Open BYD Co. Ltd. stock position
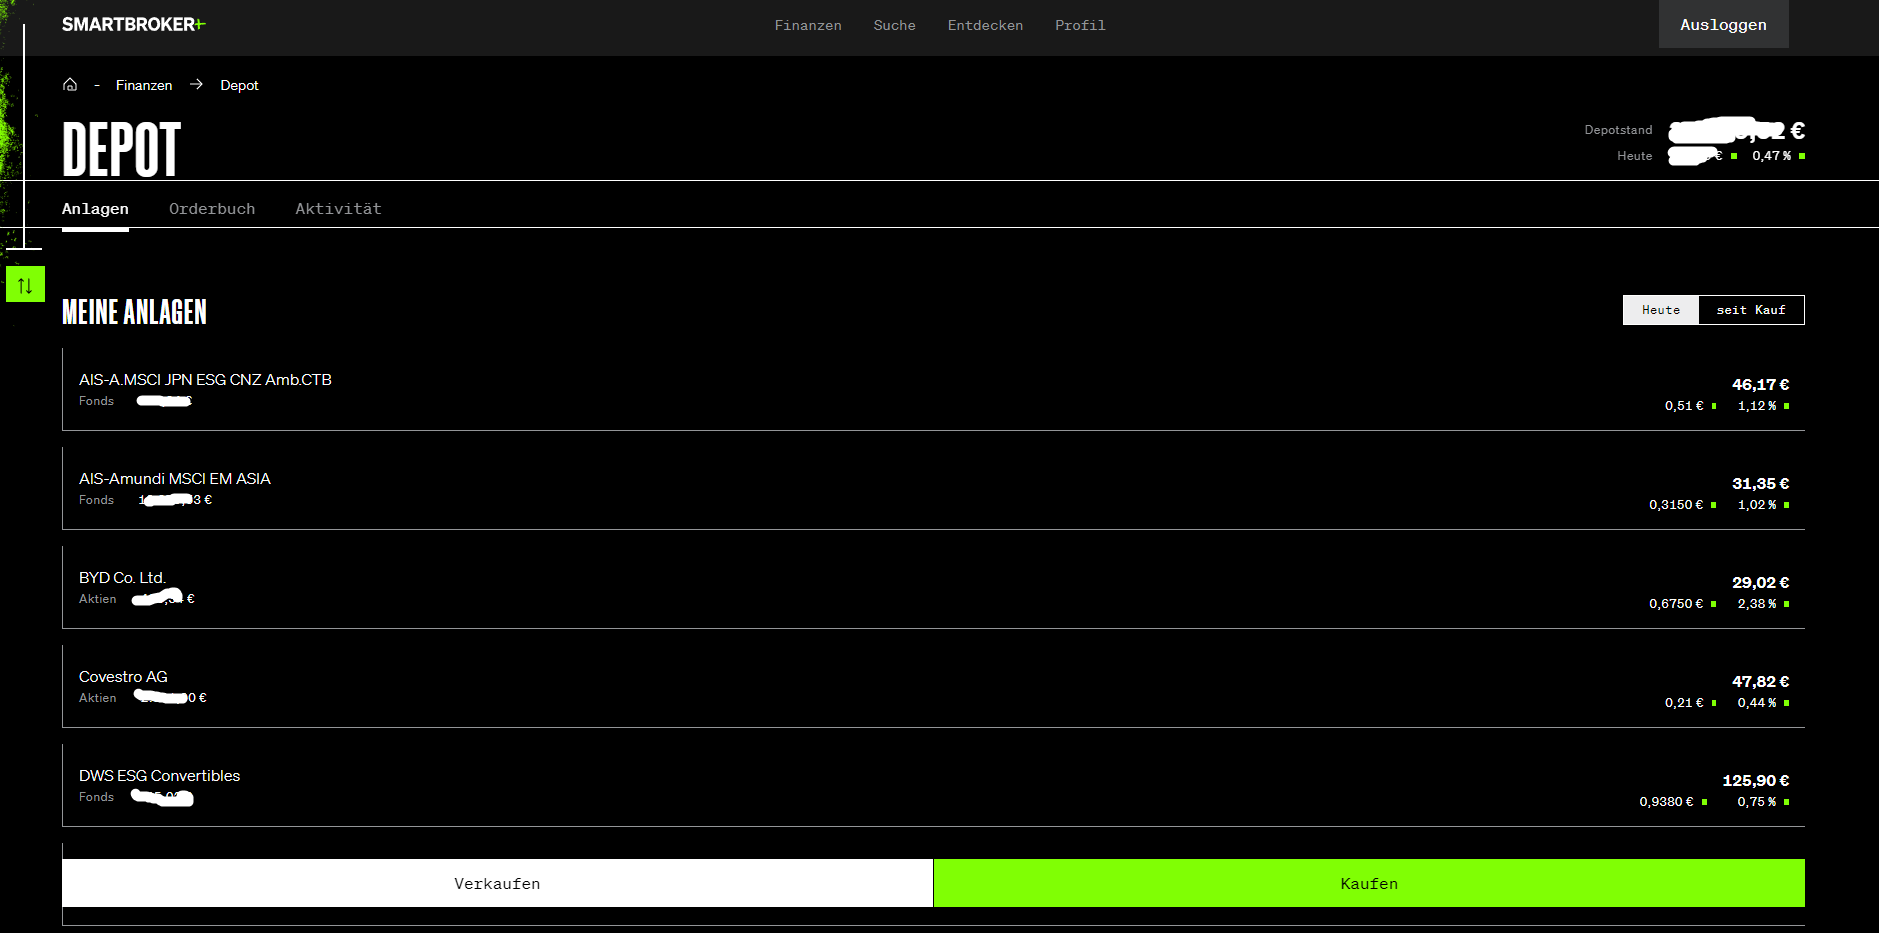The image size is (1879, 933). pos(933,587)
